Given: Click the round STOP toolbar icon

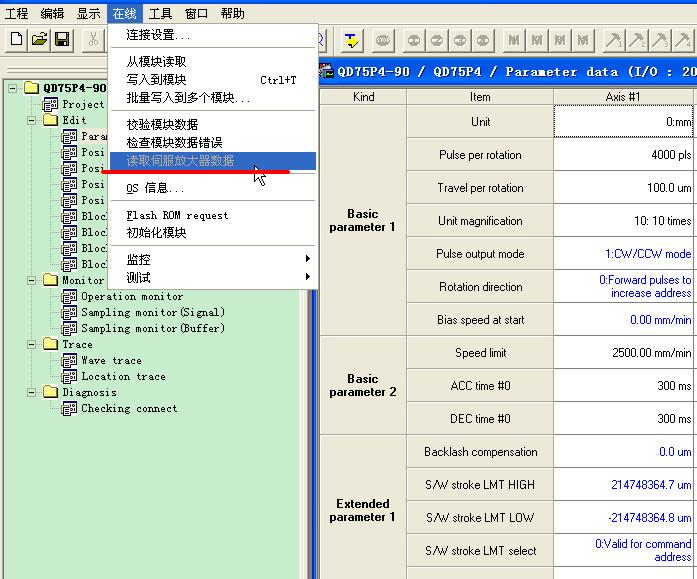Looking at the screenshot, I should pyautogui.click(x=383, y=40).
